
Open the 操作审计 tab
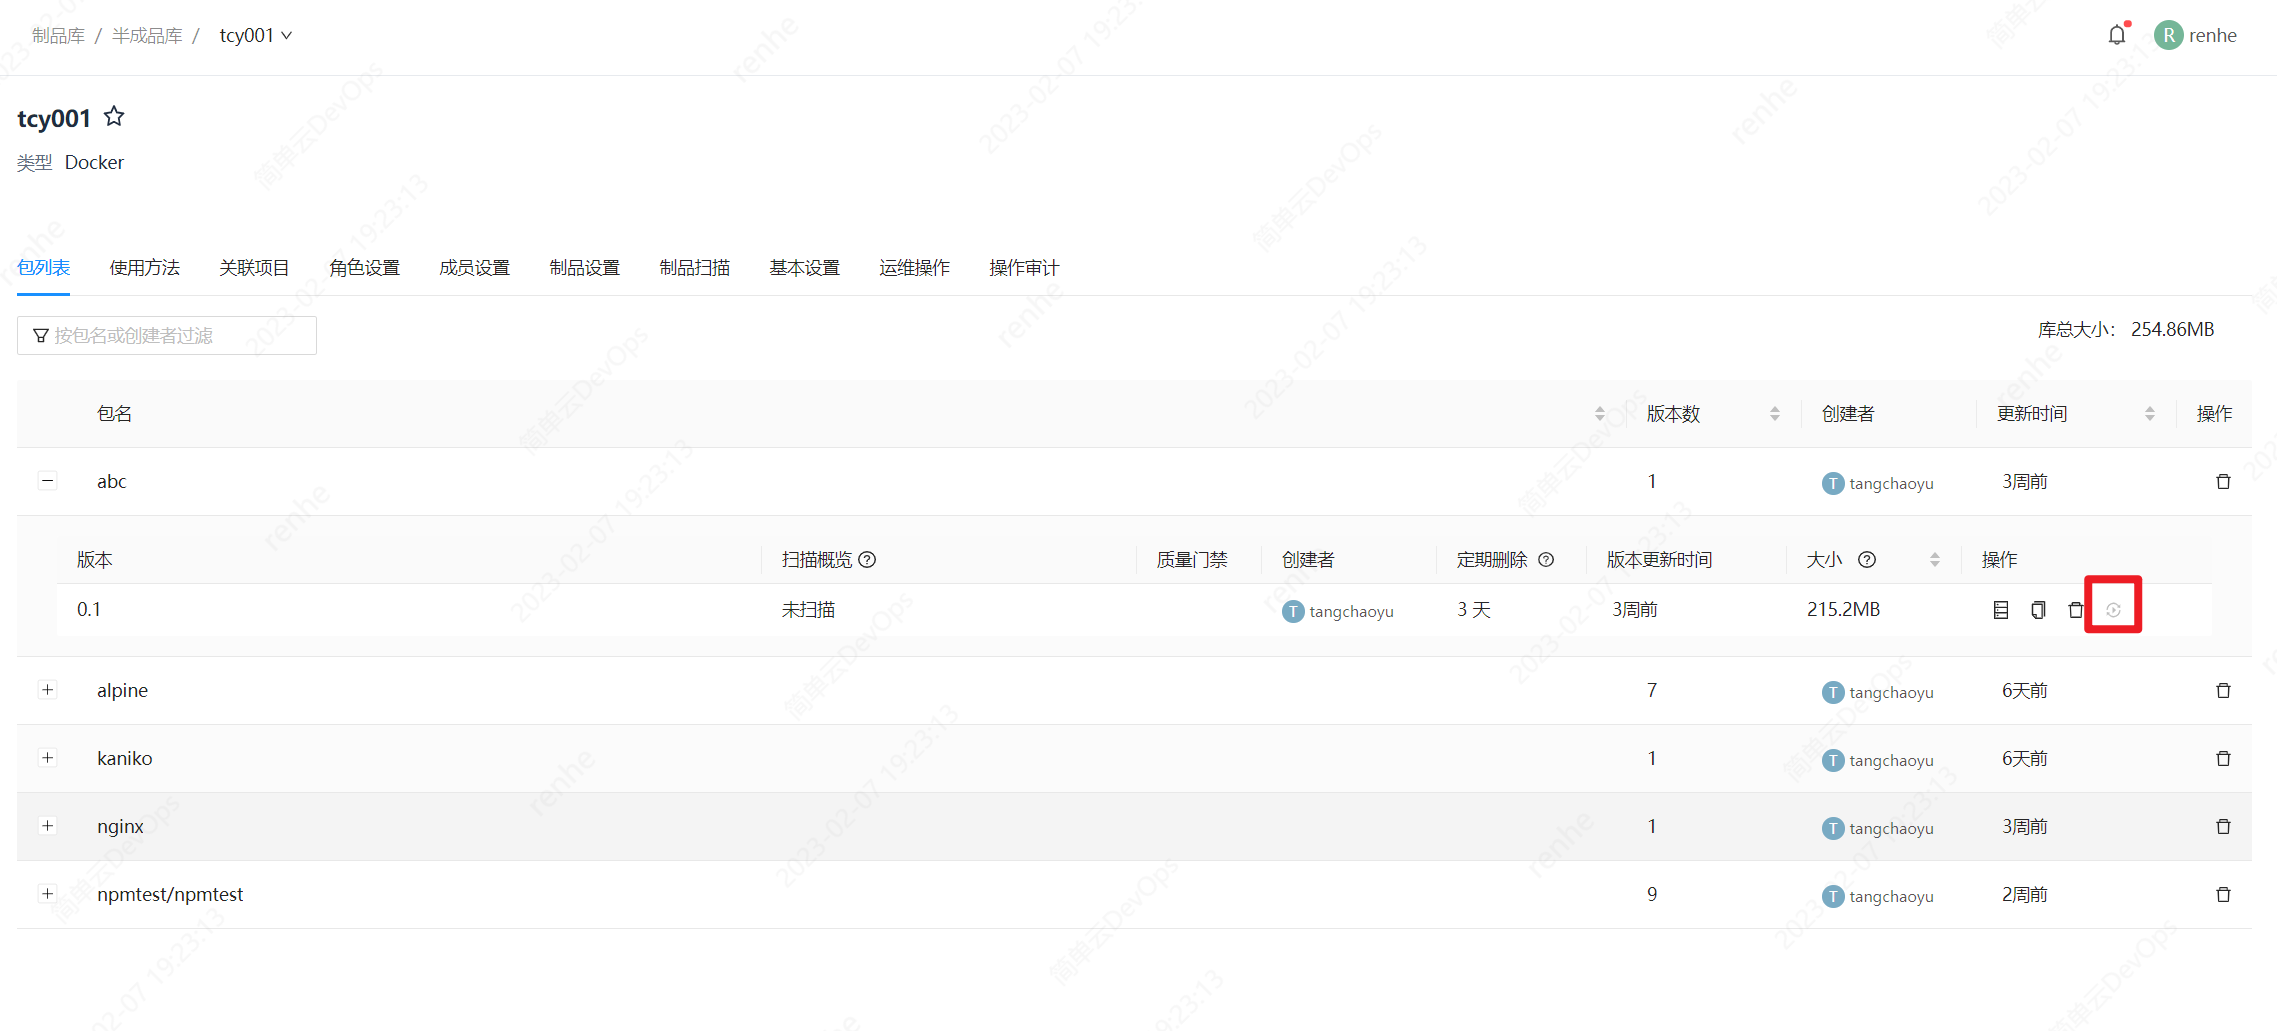coord(1023,268)
